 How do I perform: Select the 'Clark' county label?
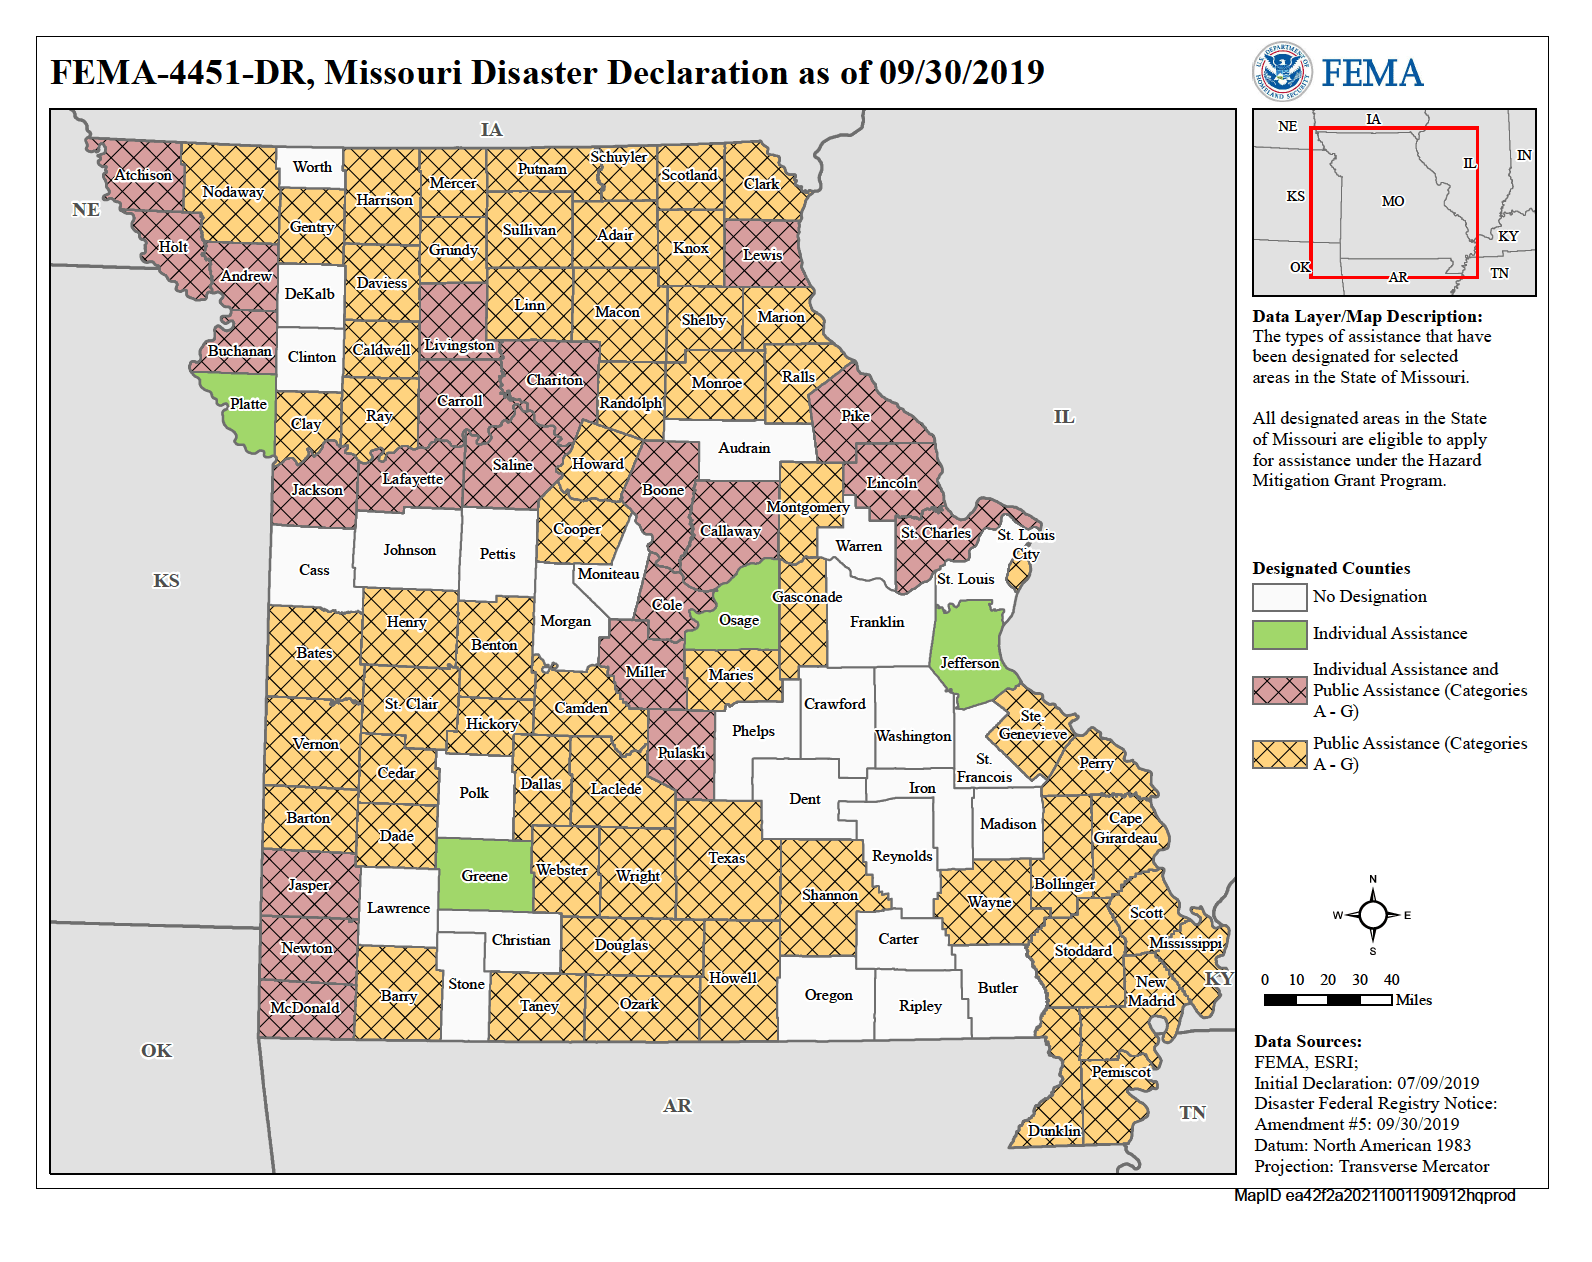(x=761, y=184)
